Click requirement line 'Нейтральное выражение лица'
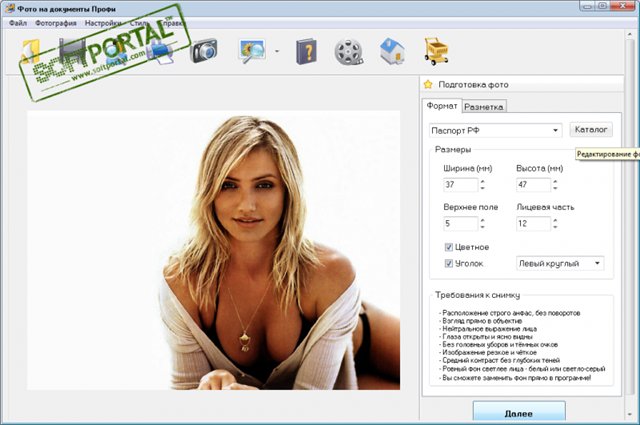This screenshot has width=640, height=425. click(489, 329)
